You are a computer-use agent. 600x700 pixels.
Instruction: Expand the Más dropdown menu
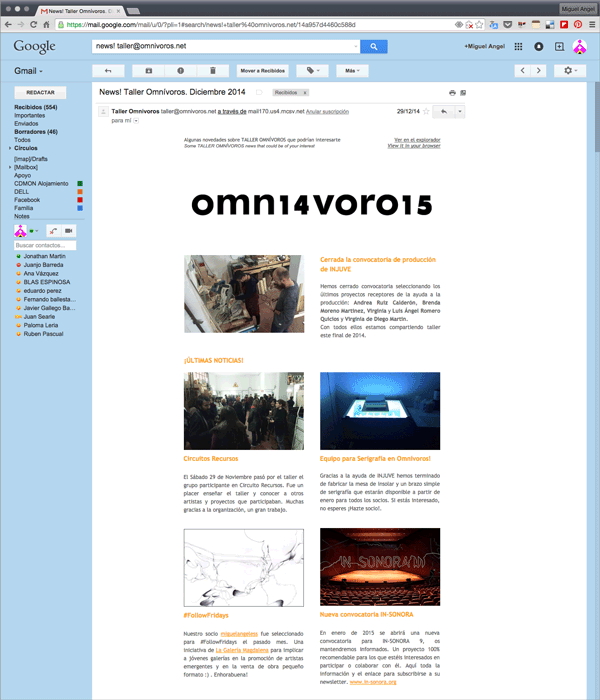(351, 71)
